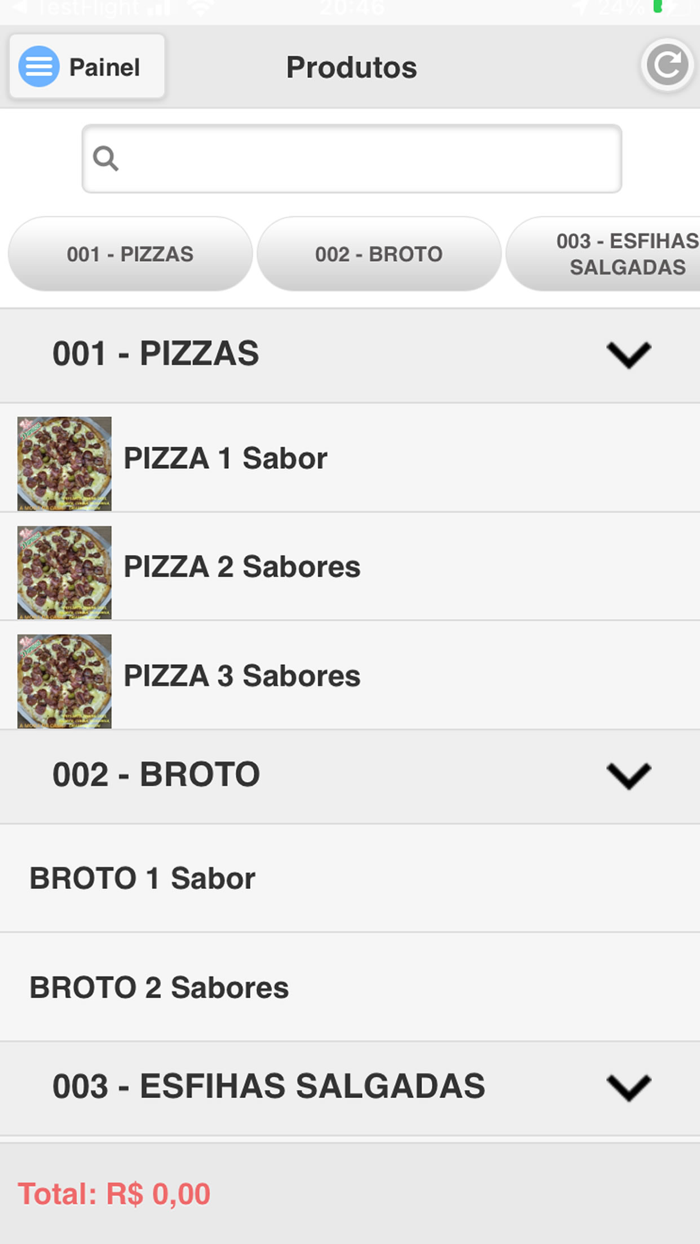Open the Painel hamburger menu icon
Viewport: 700px width, 1244px height.
tap(38, 66)
